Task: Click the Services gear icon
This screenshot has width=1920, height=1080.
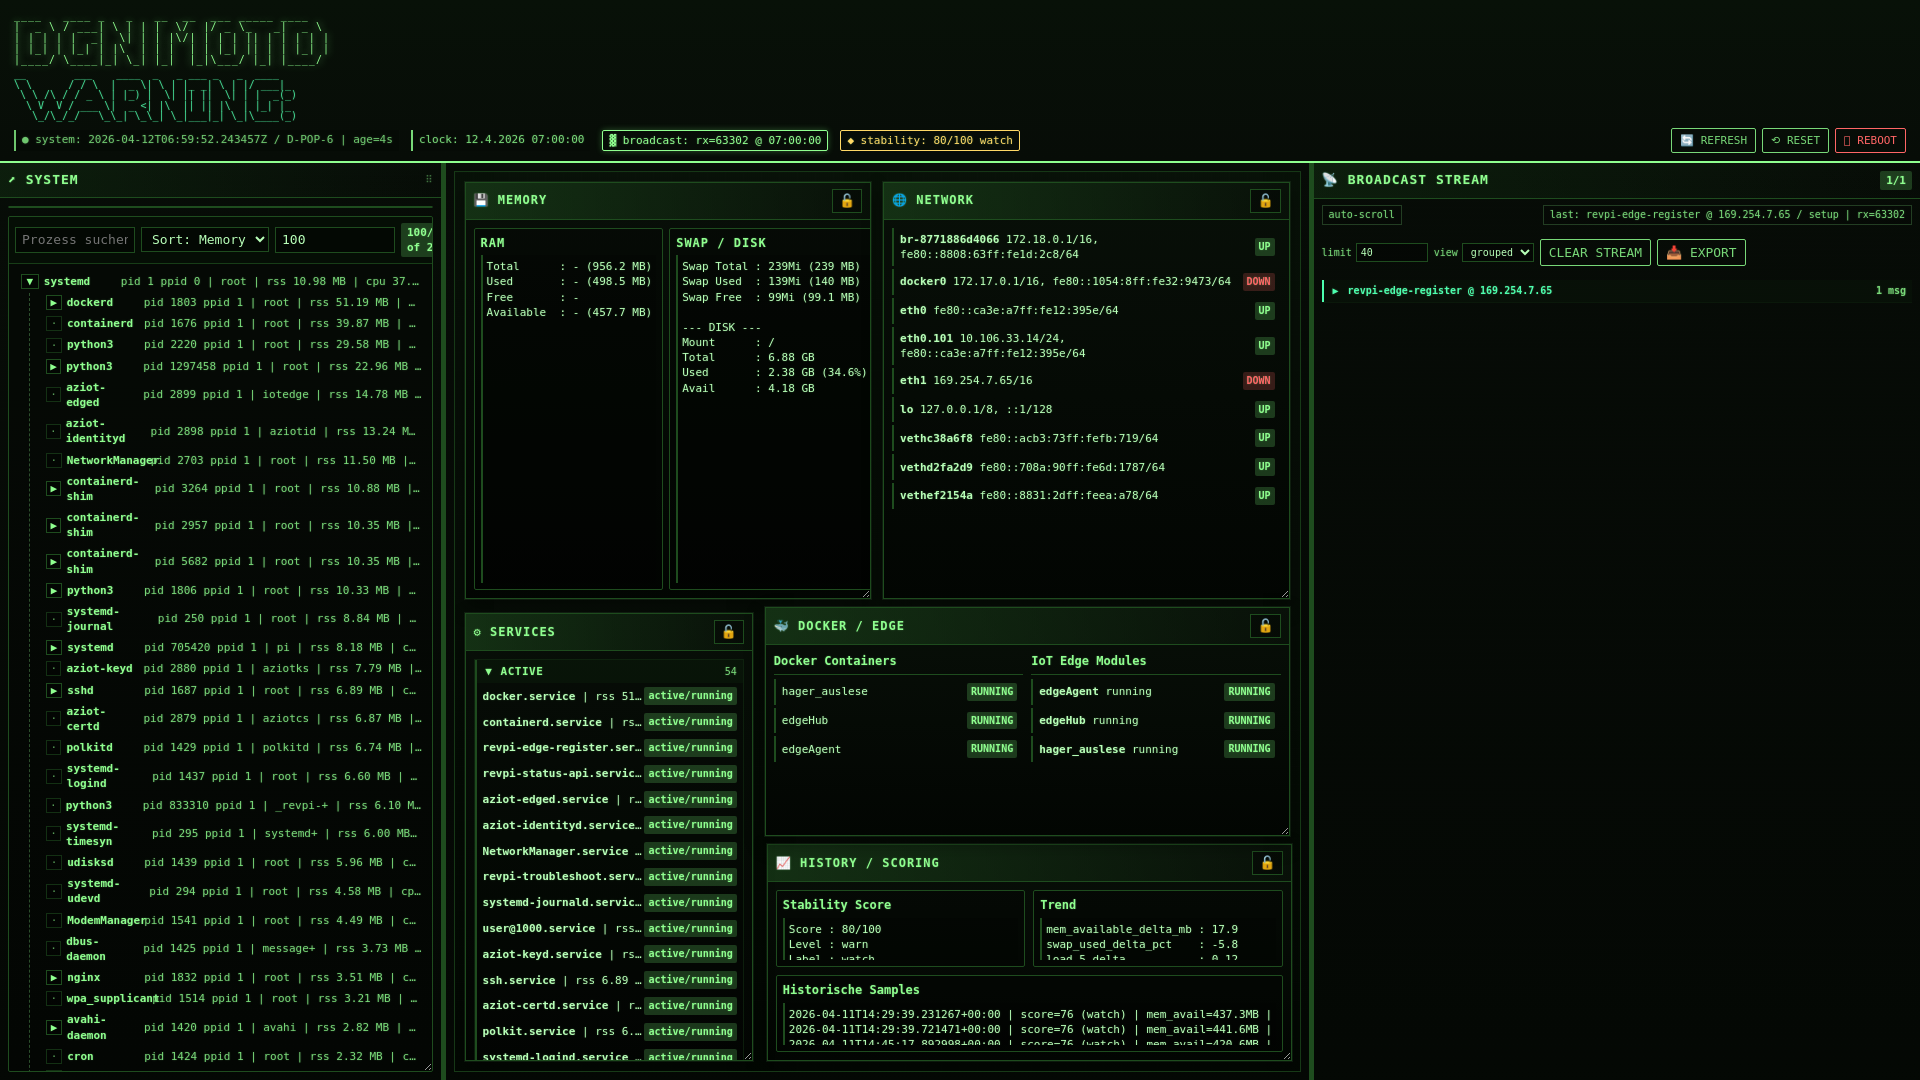Action: [477, 632]
